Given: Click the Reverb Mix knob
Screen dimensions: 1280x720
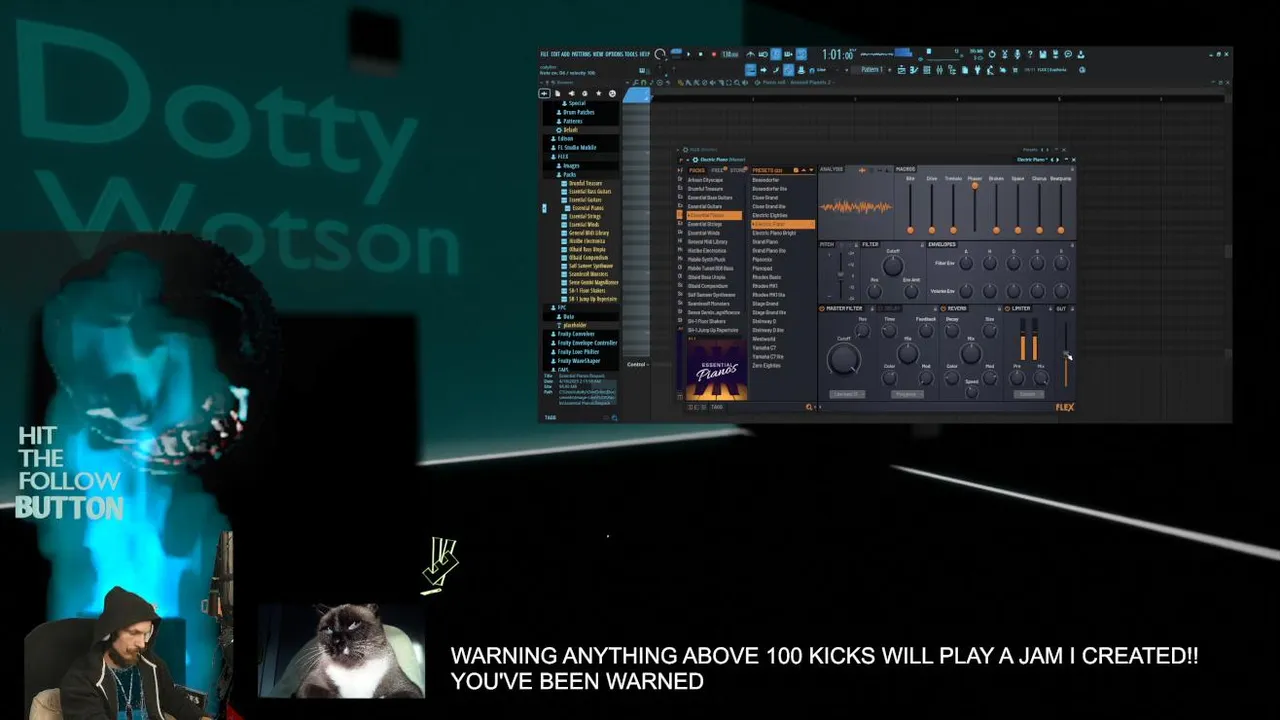Looking at the screenshot, I should point(971,353).
